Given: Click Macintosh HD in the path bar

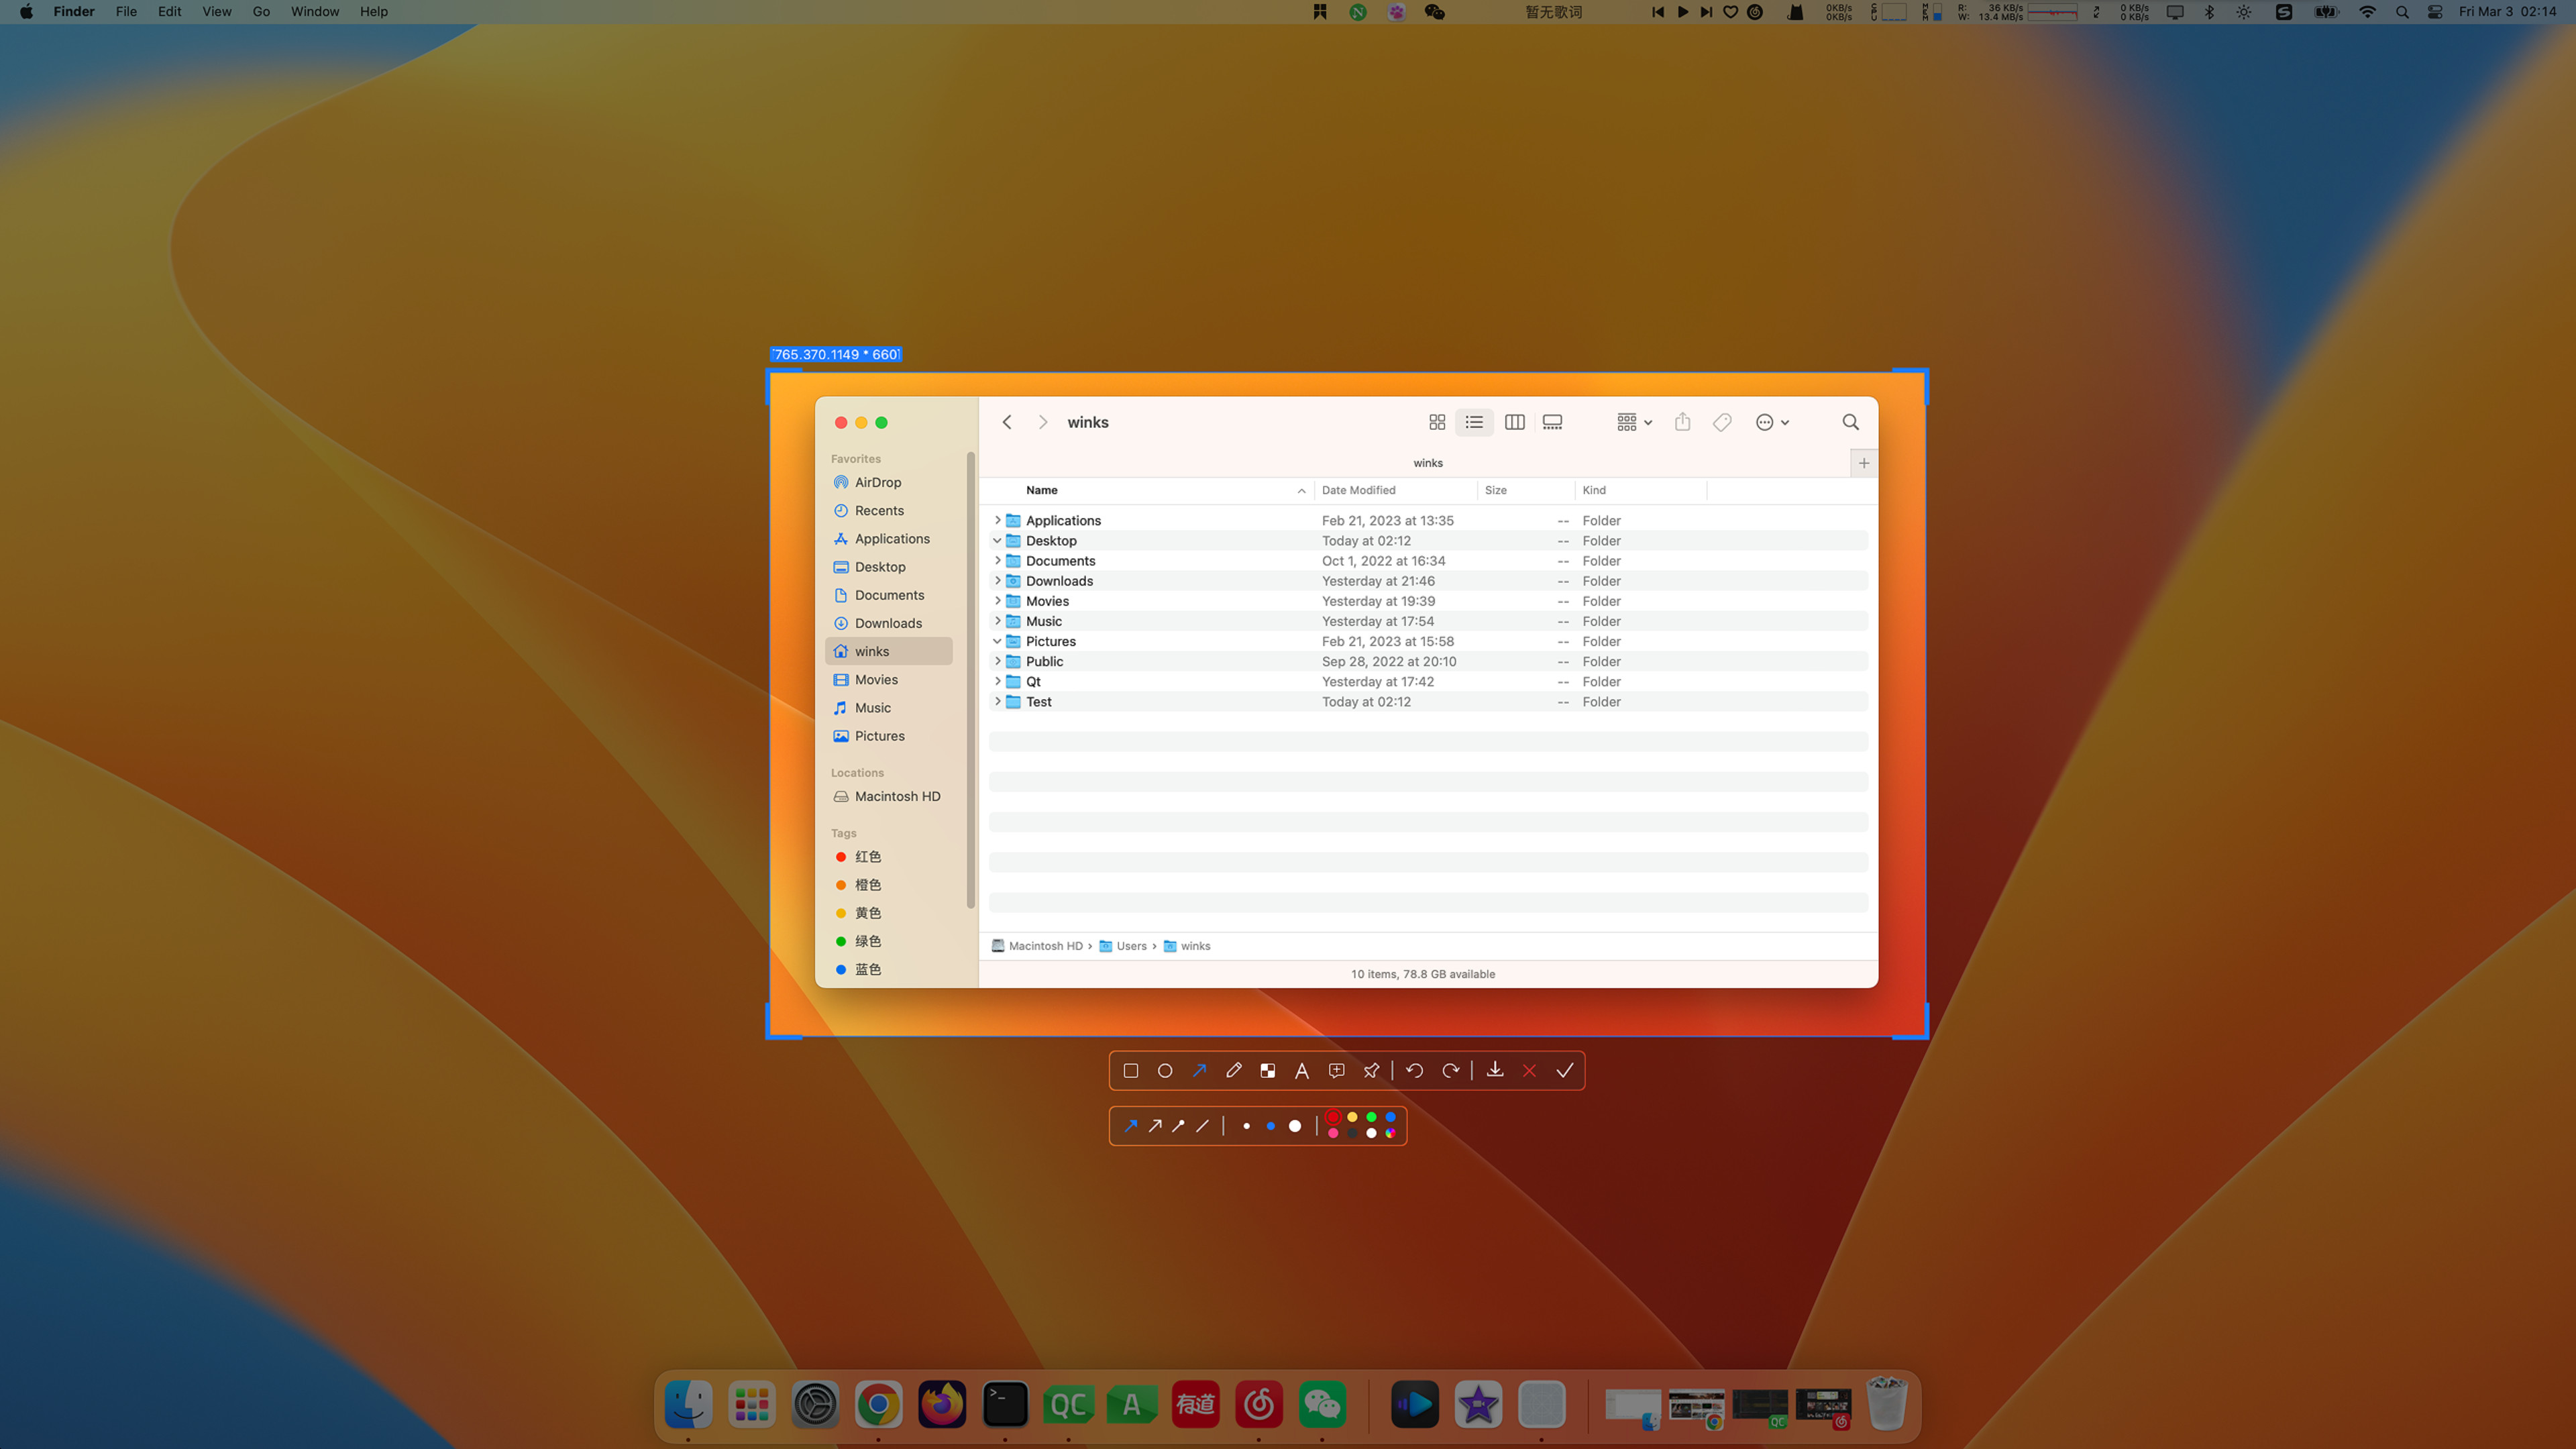Looking at the screenshot, I should 1037,946.
